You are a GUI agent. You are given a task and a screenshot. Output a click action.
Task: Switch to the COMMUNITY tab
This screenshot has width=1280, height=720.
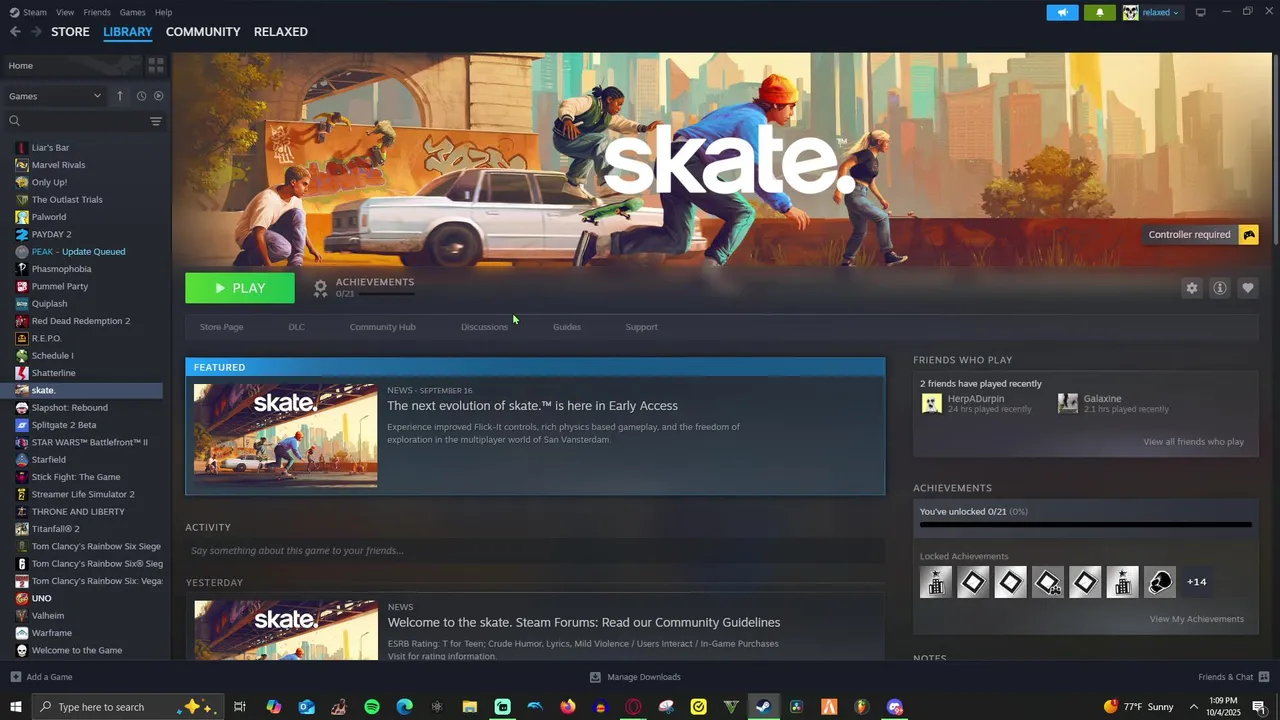[203, 32]
